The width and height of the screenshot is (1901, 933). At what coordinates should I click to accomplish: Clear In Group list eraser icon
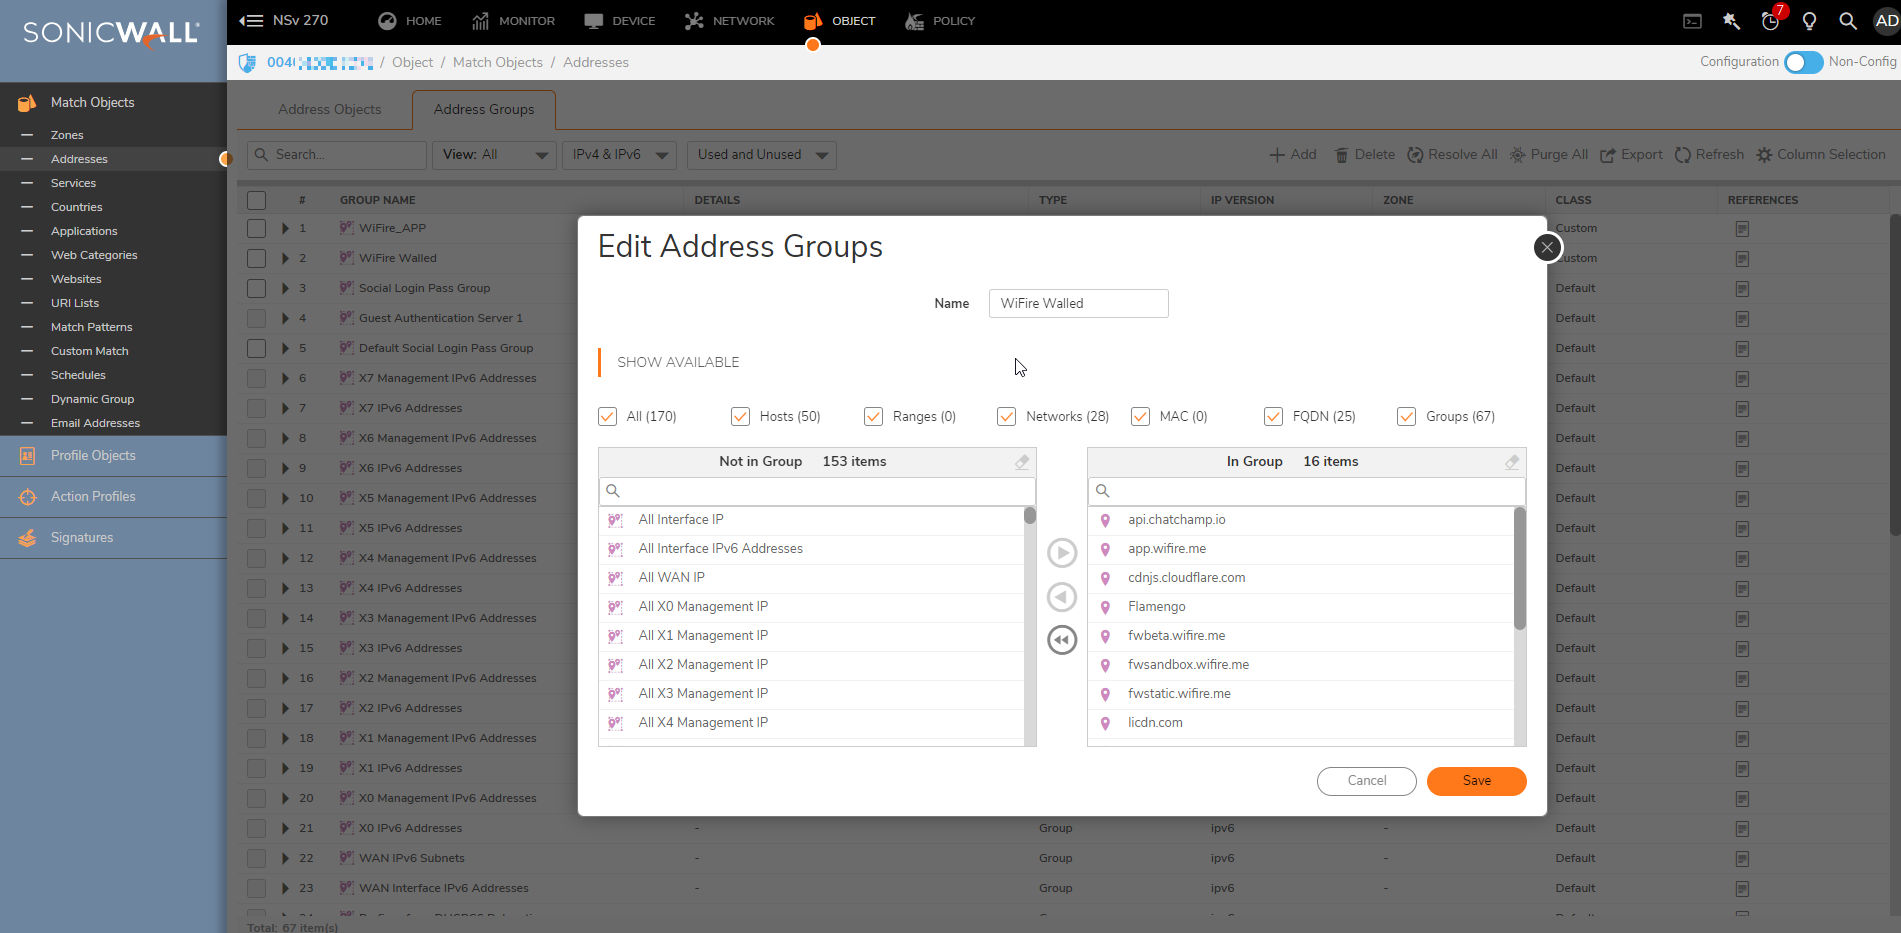pos(1511,462)
